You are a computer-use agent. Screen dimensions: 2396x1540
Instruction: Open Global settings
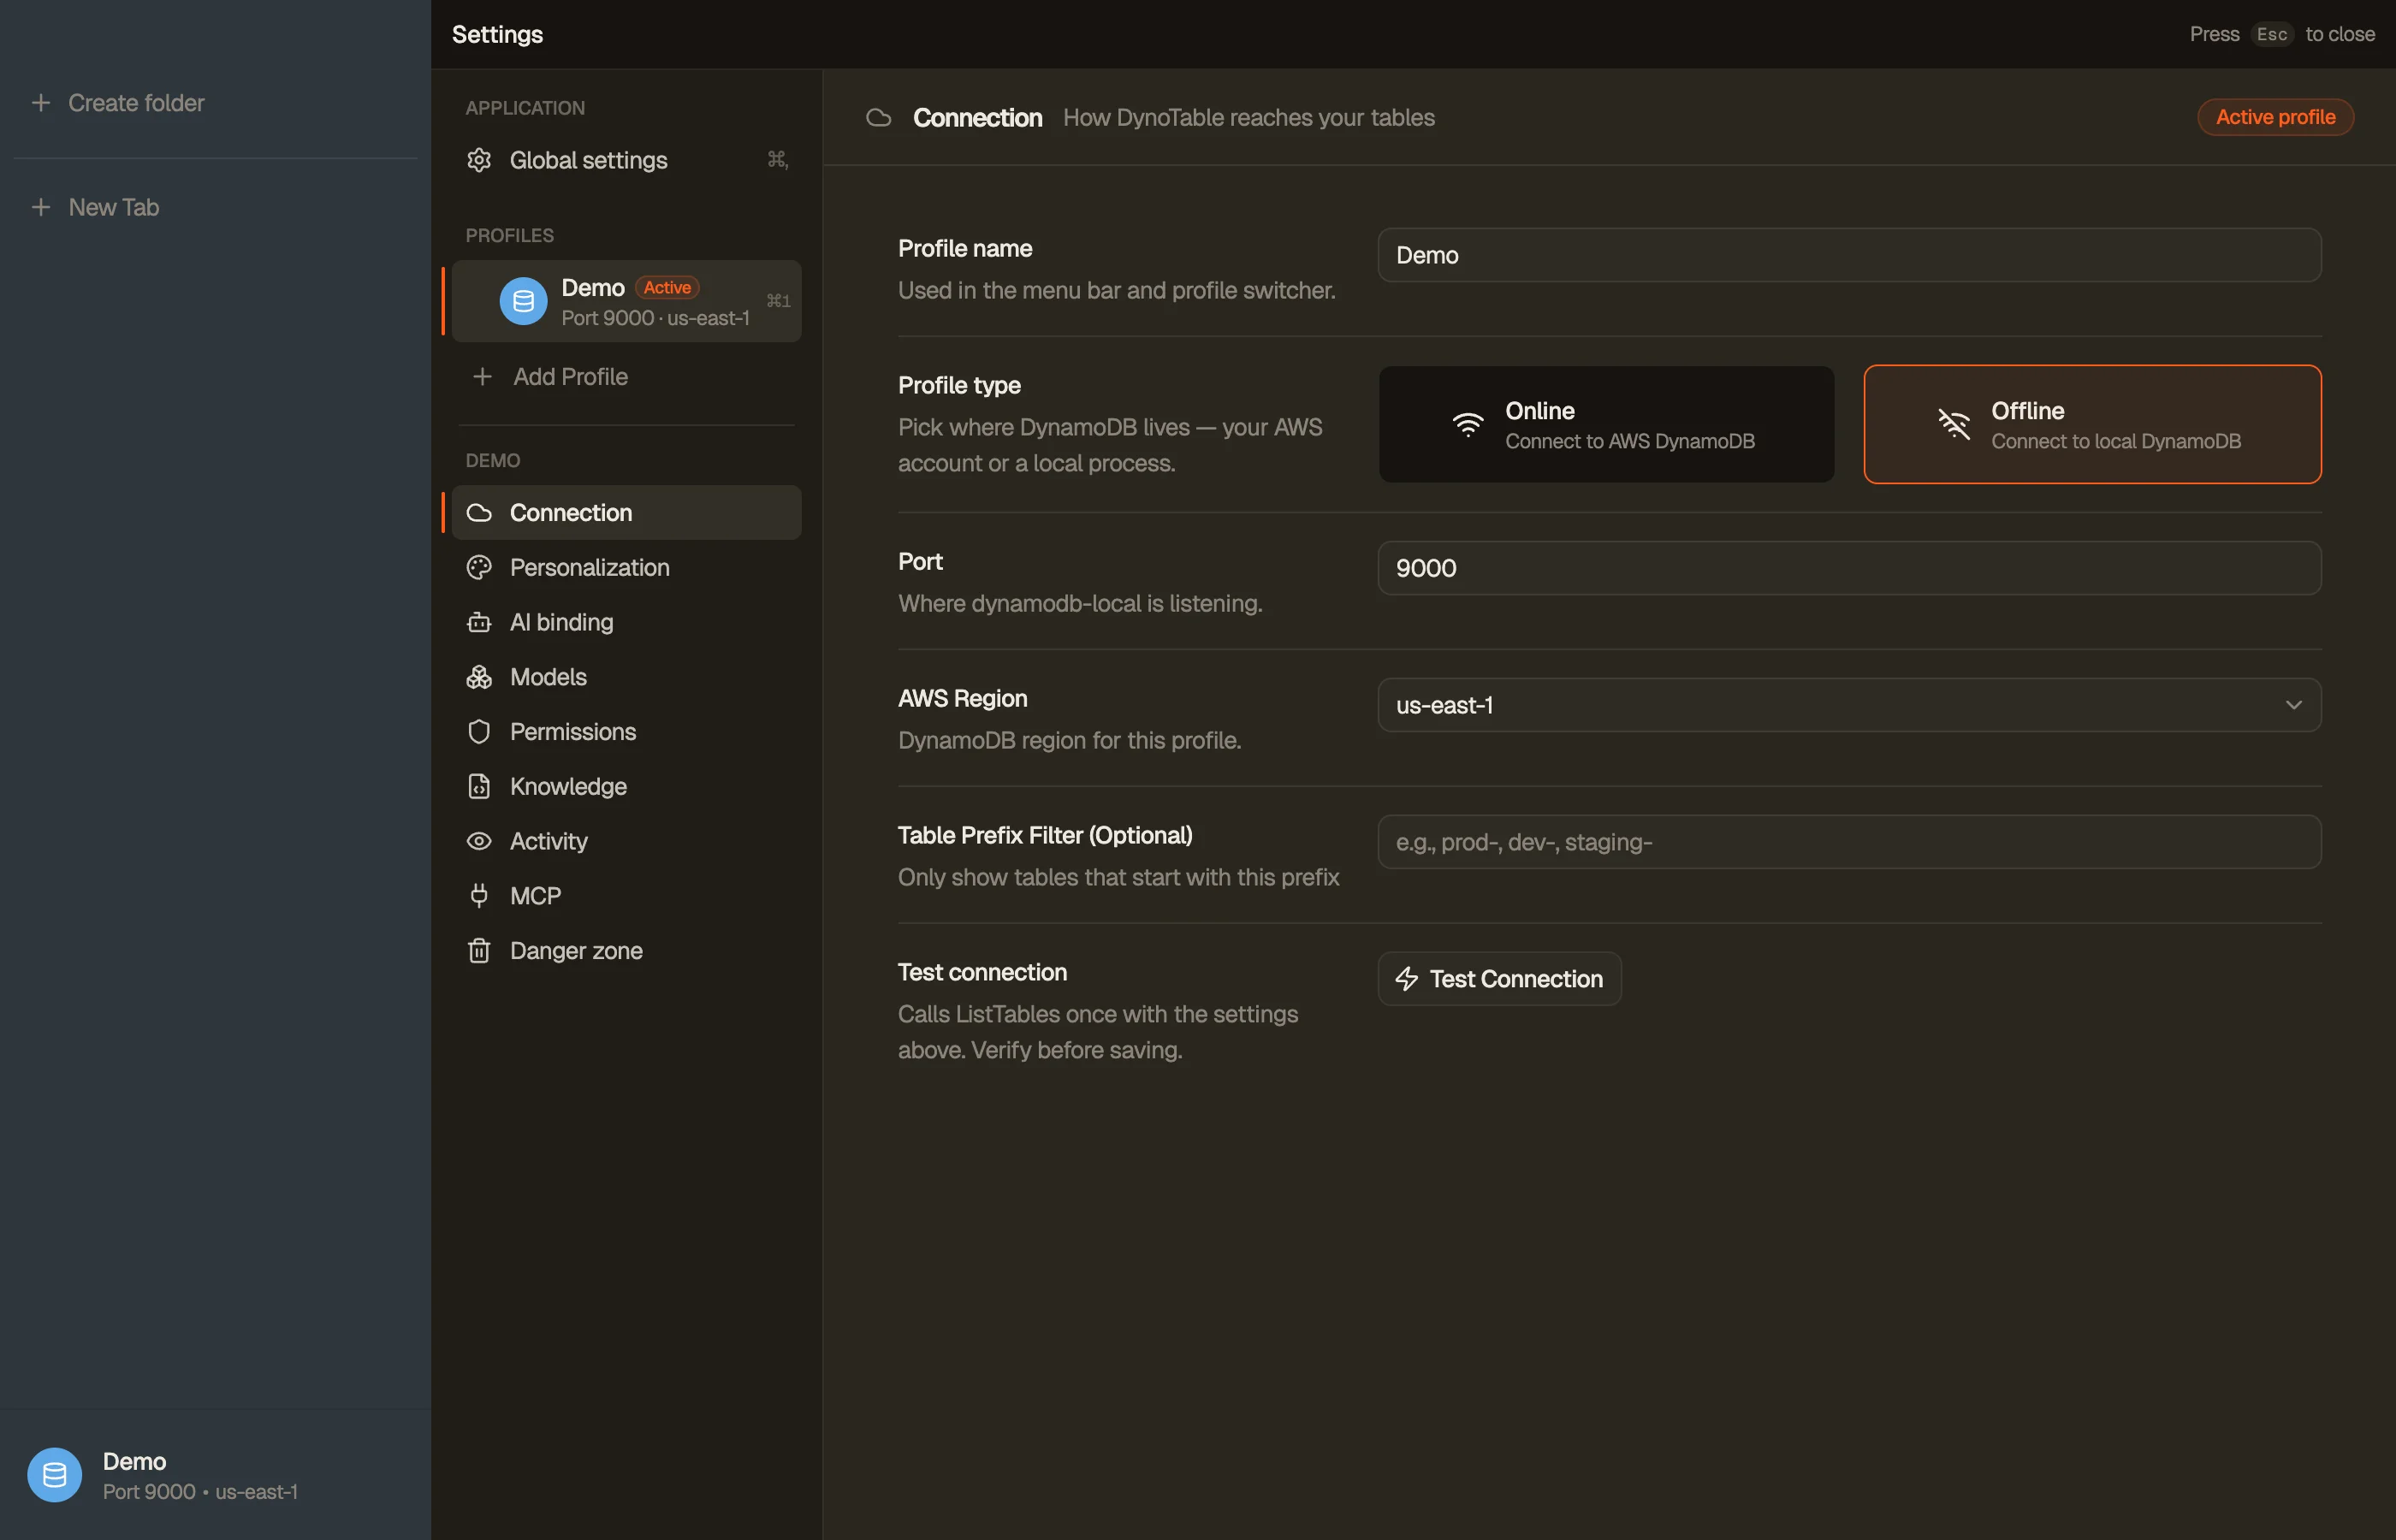click(x=626, y=160)
